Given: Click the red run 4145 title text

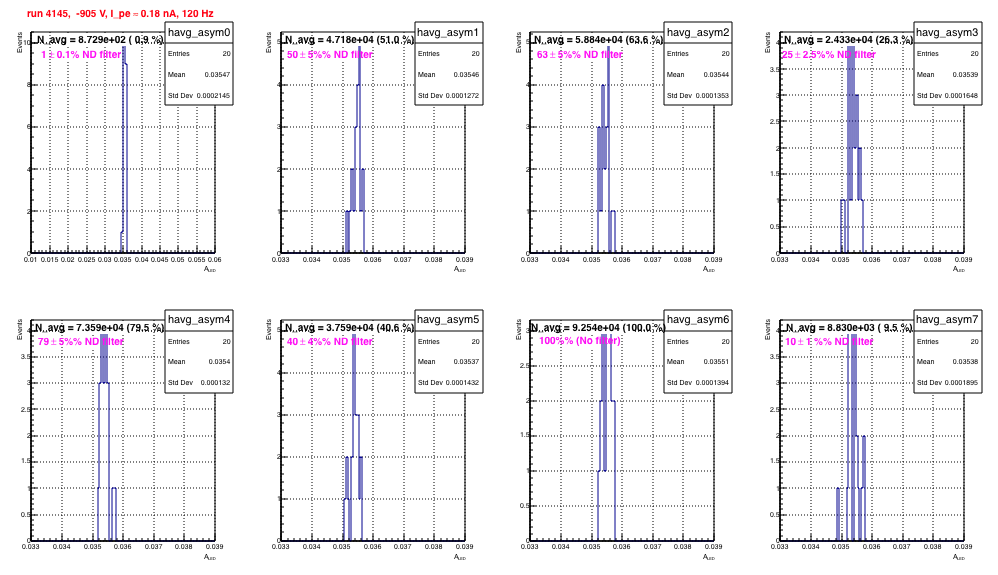Looking at the screenshot, I should 120,13.
